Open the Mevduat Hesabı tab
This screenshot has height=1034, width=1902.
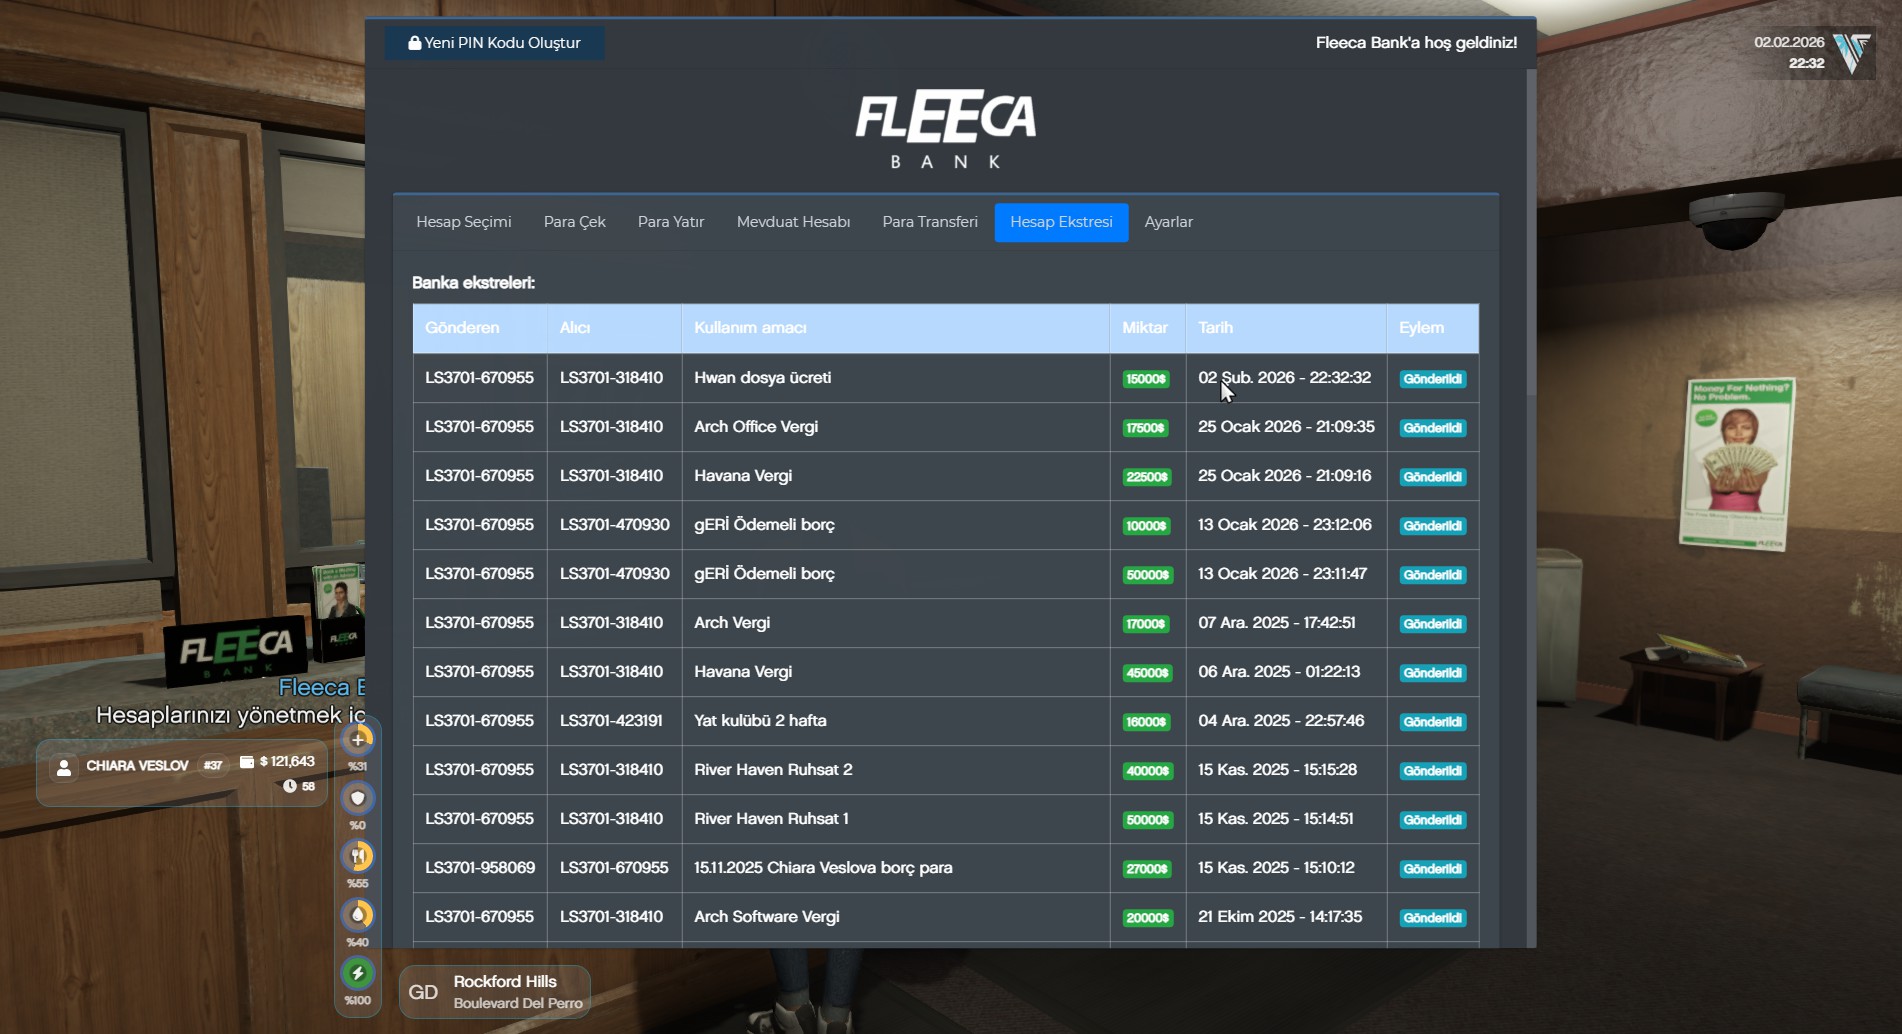click(x=794, y=222)
